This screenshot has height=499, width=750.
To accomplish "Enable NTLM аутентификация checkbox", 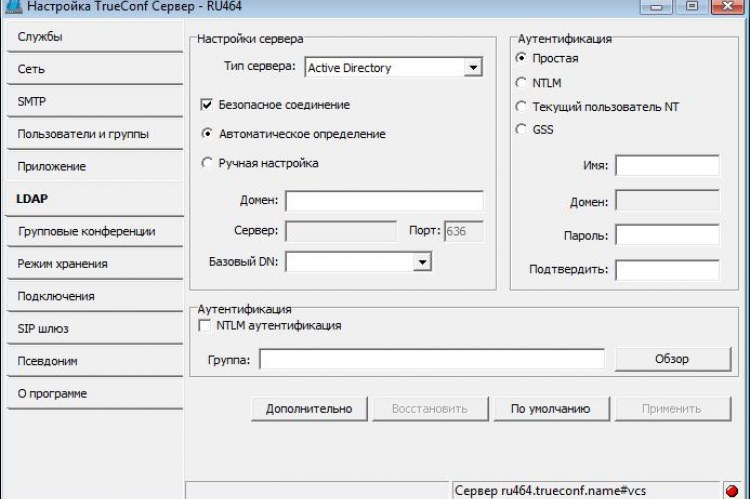I will [x=207, y=326].
